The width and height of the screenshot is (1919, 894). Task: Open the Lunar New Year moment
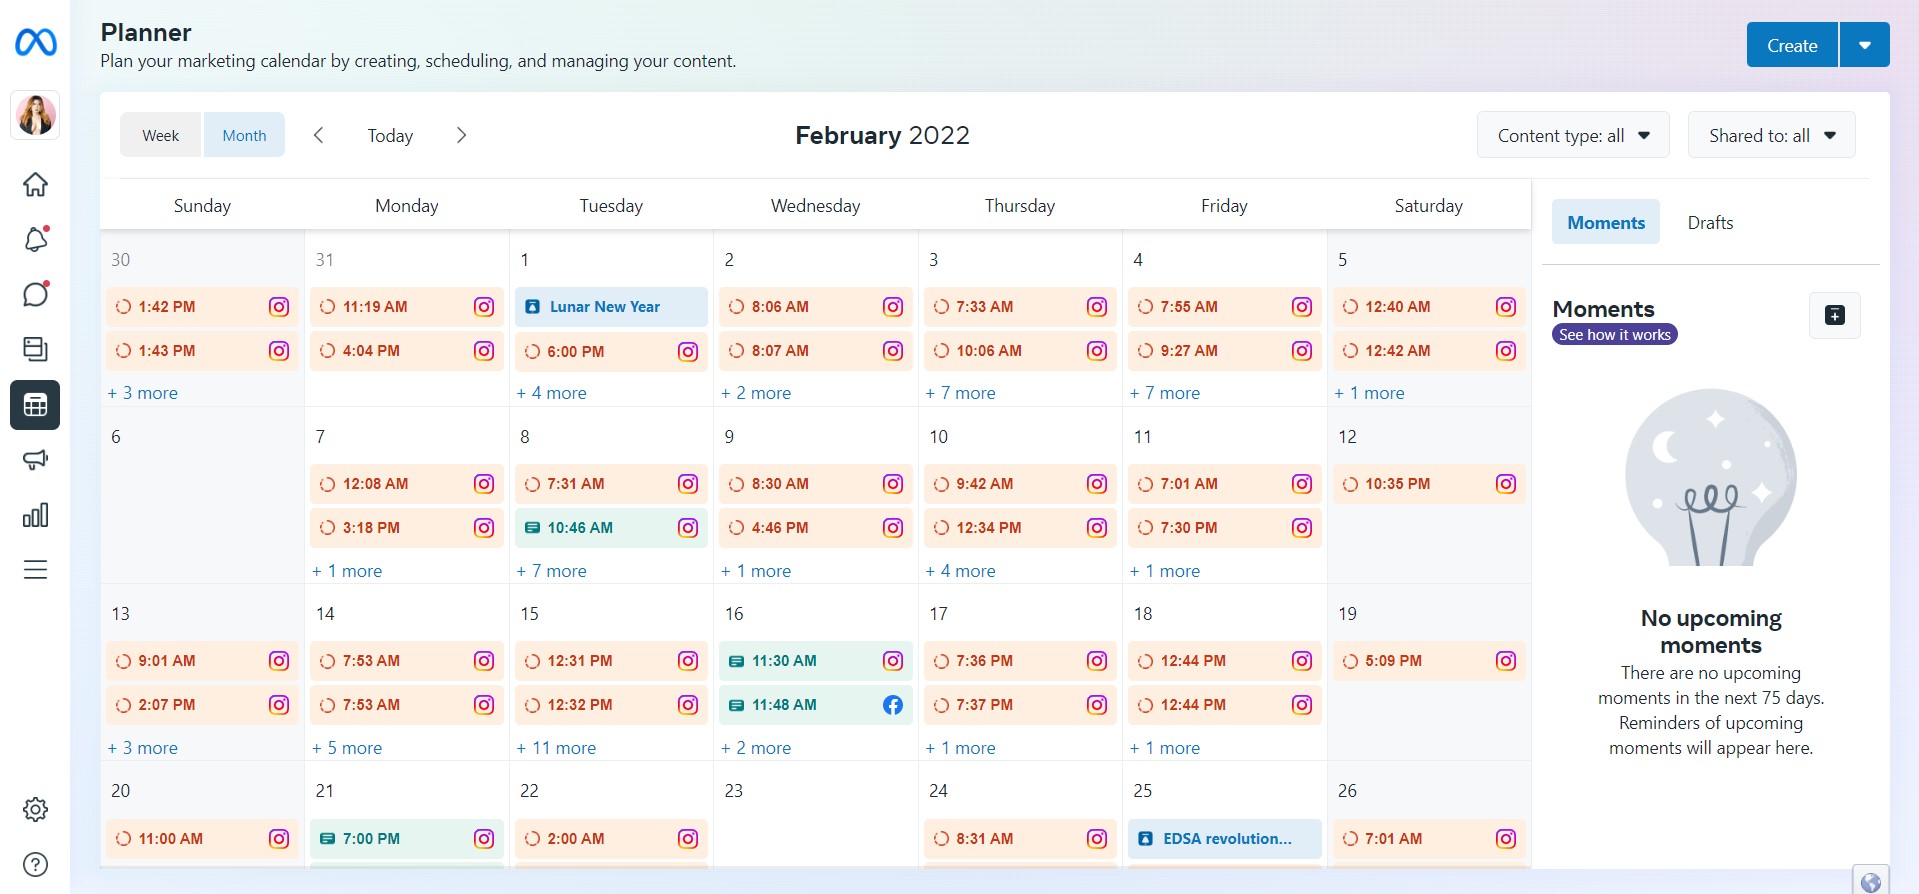coord(611,307)
